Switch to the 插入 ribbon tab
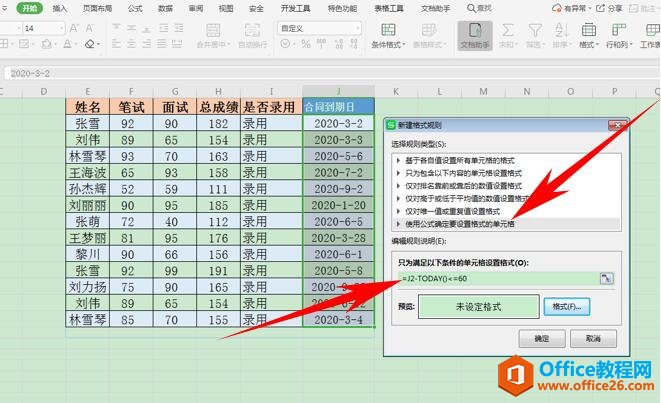This screenshot has height=403, width=661. coord(61,8)
